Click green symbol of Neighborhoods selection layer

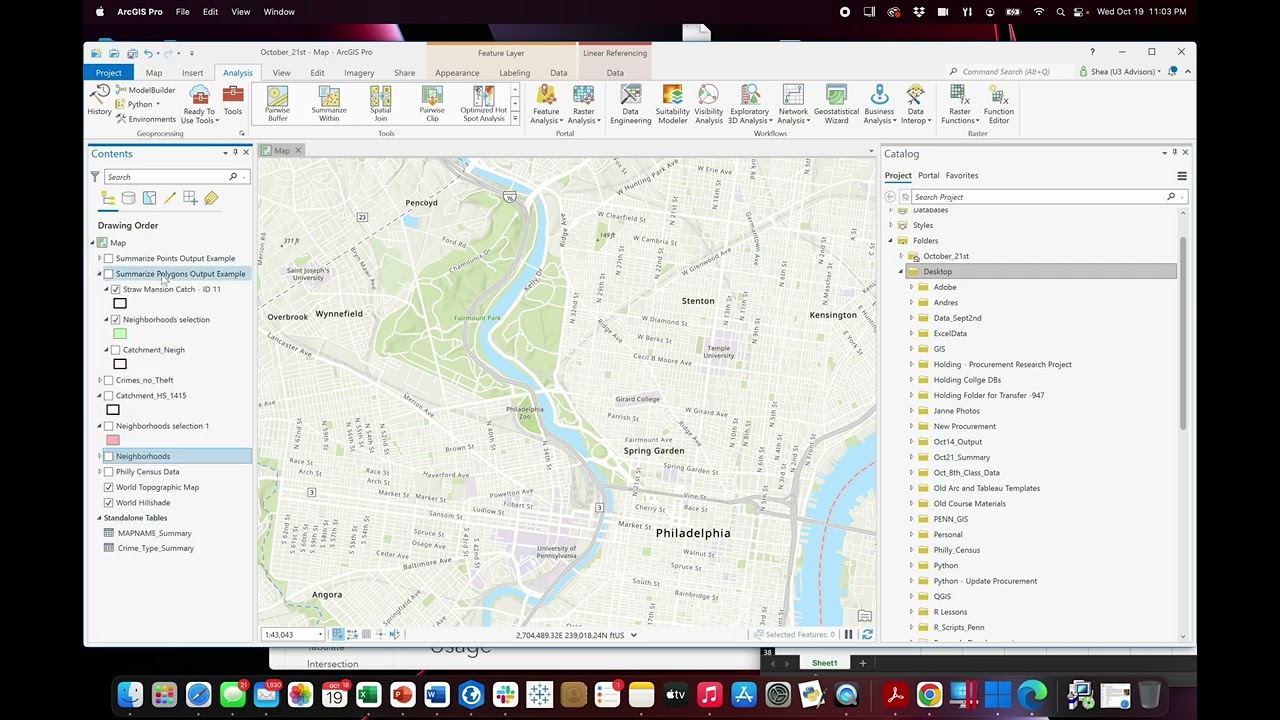[x=120, y=334]
